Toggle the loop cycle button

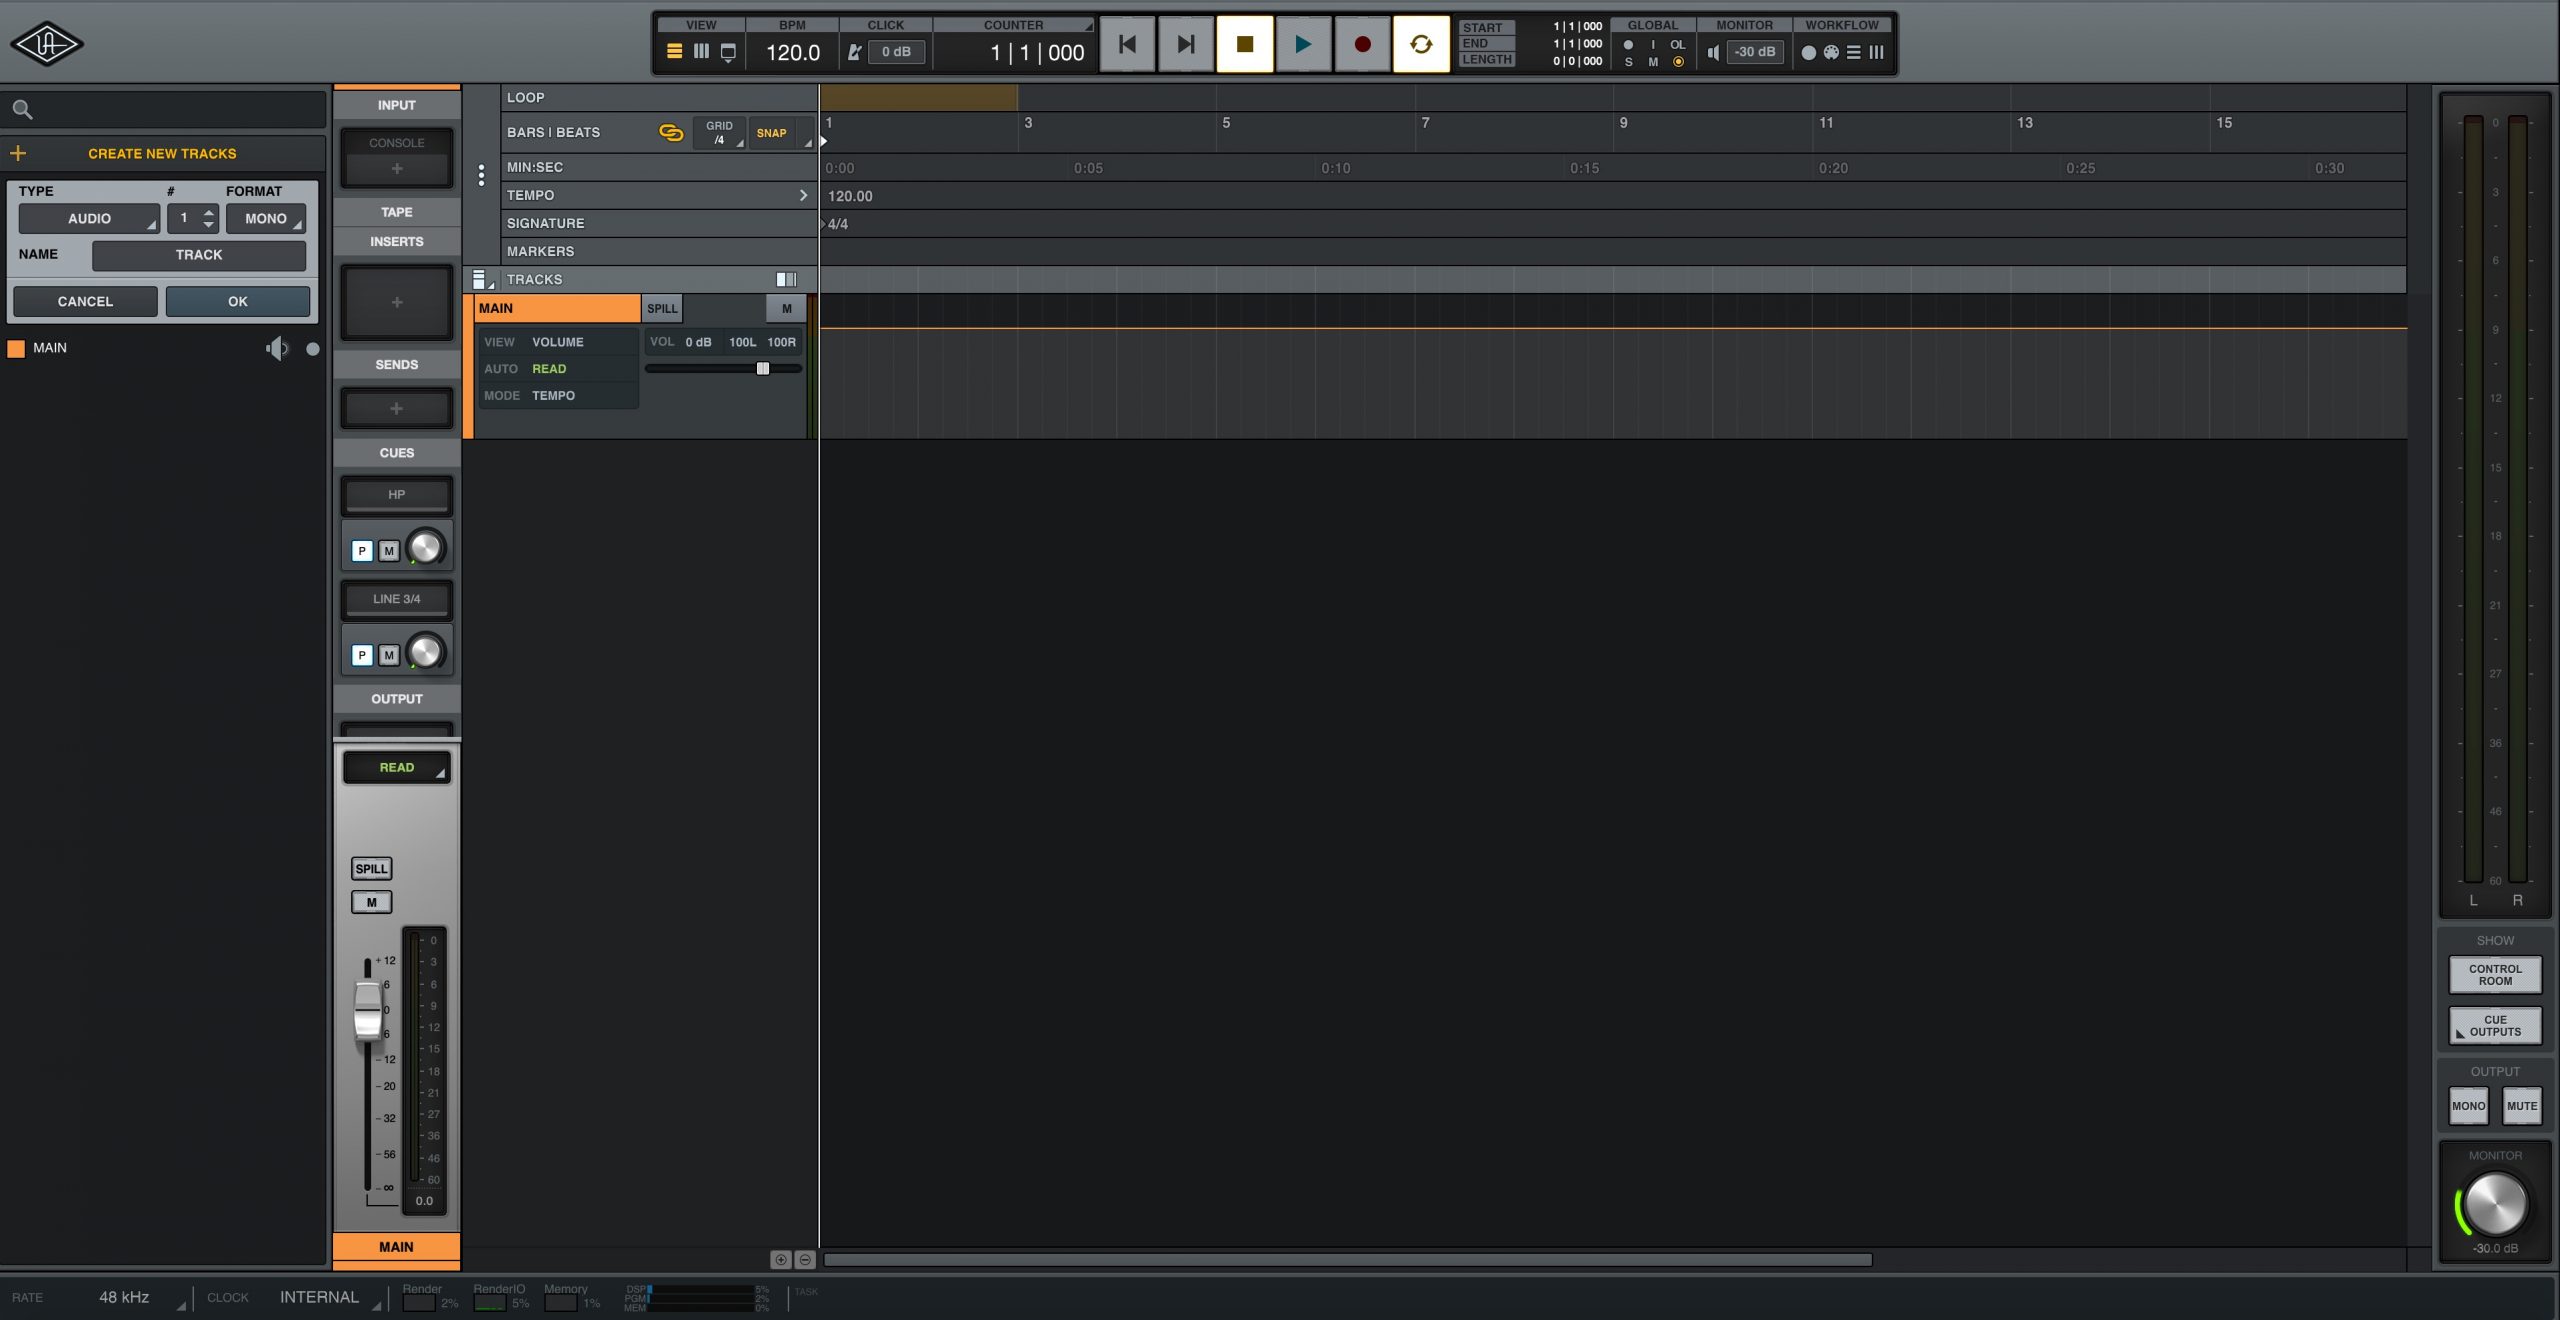click(1421, 44)
